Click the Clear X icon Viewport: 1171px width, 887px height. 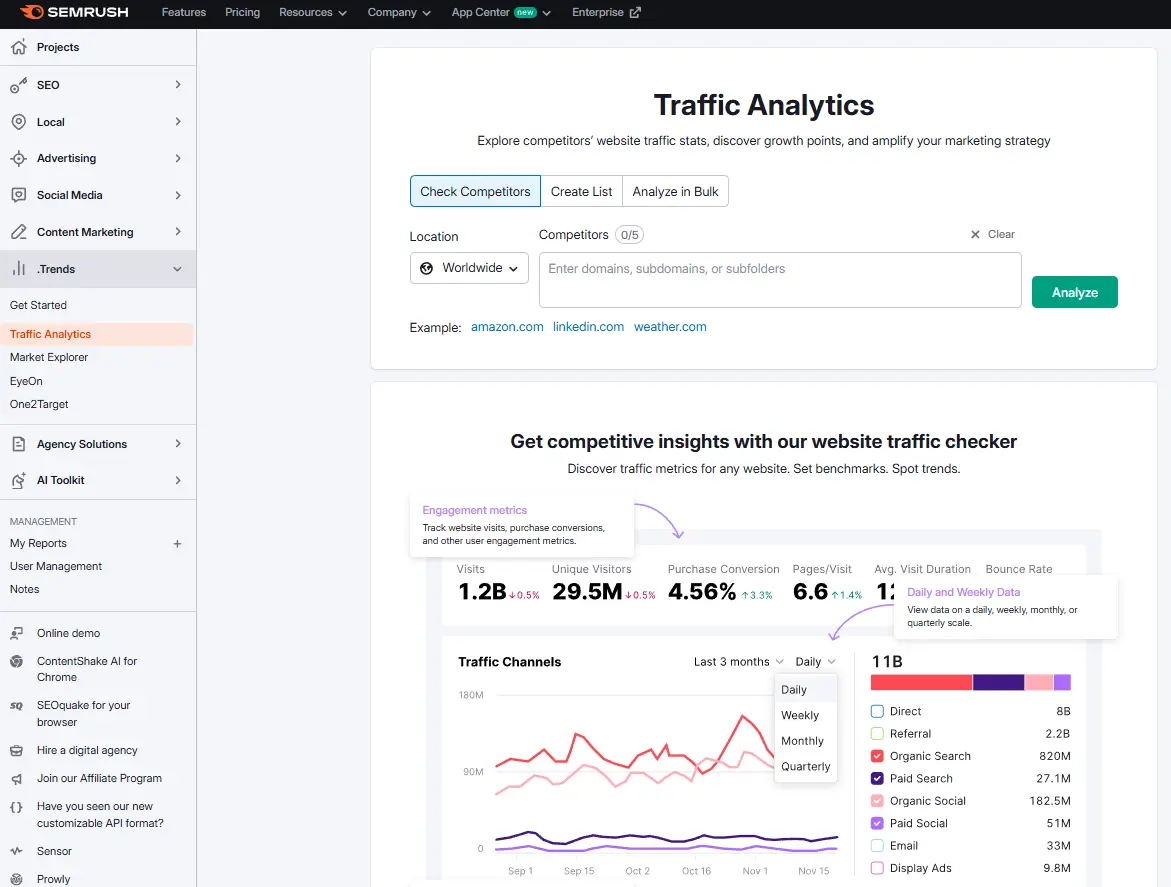click(975, 234)
